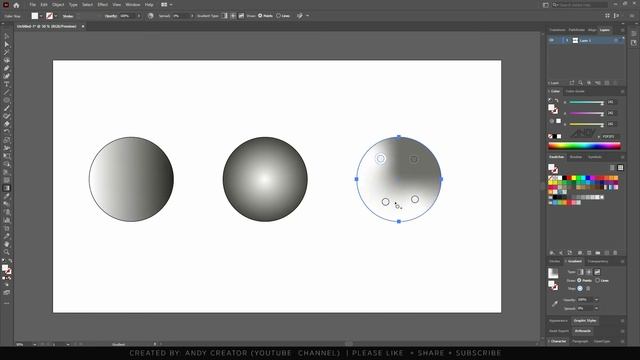Select Radial gradient in the Gradient panel

coord(589,272)
